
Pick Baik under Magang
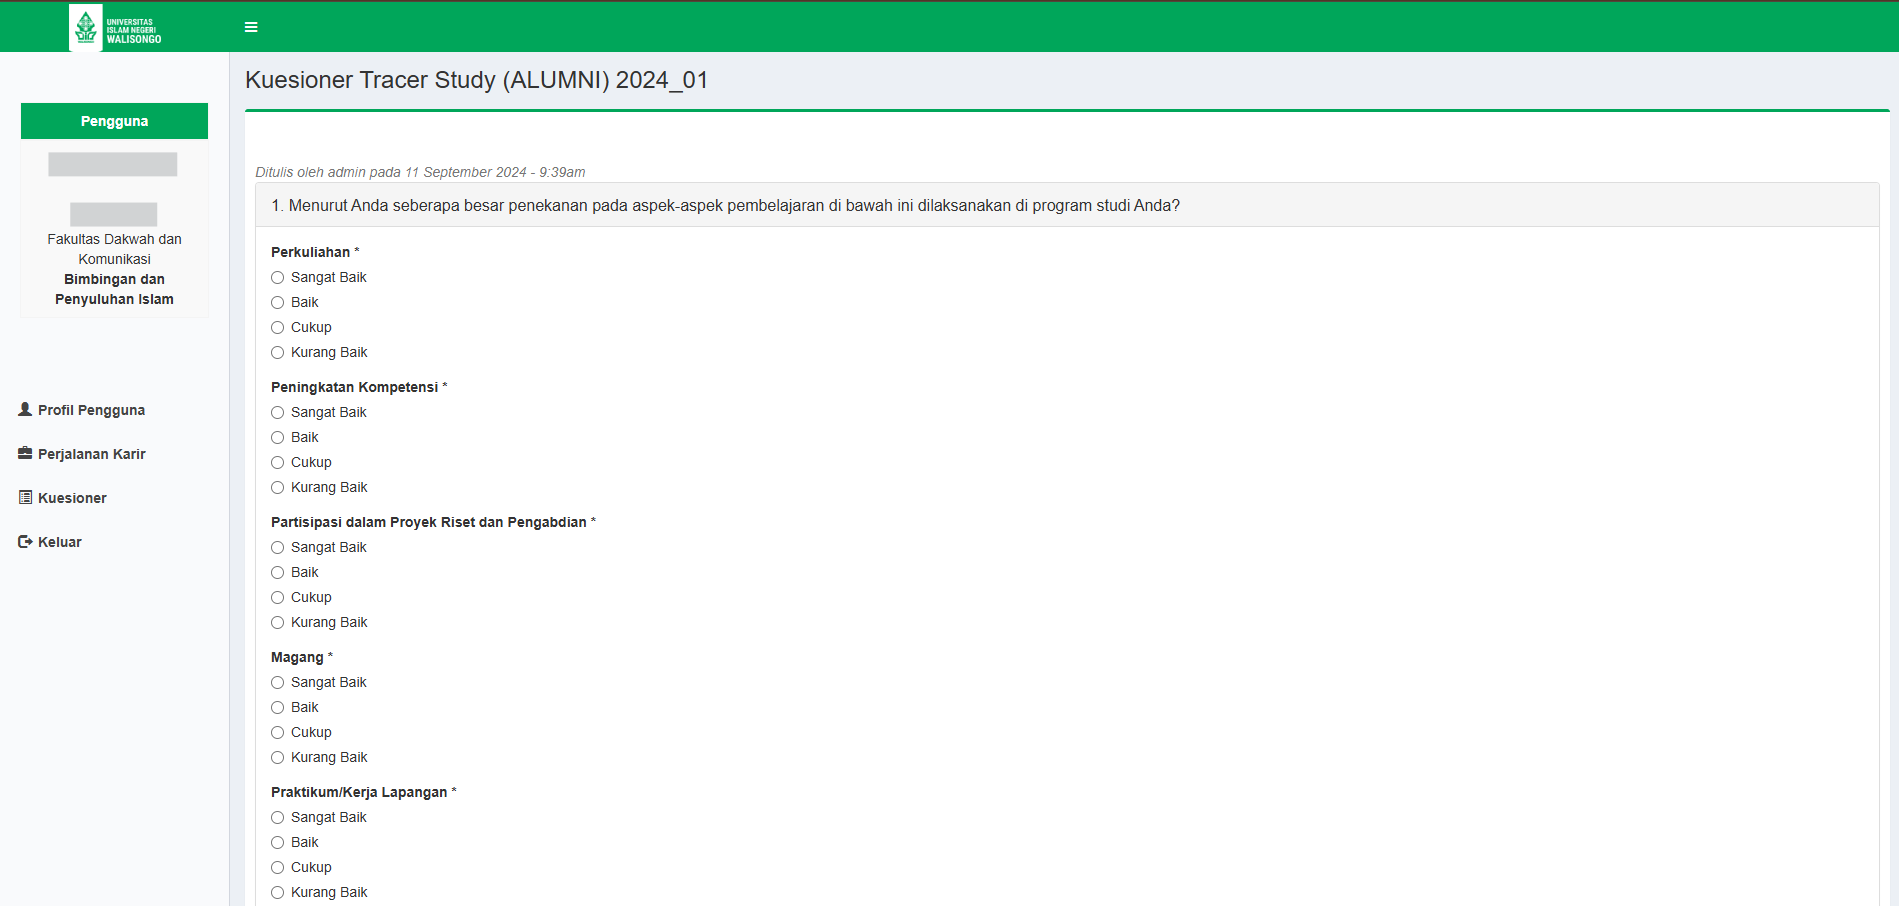pos(278,708)
